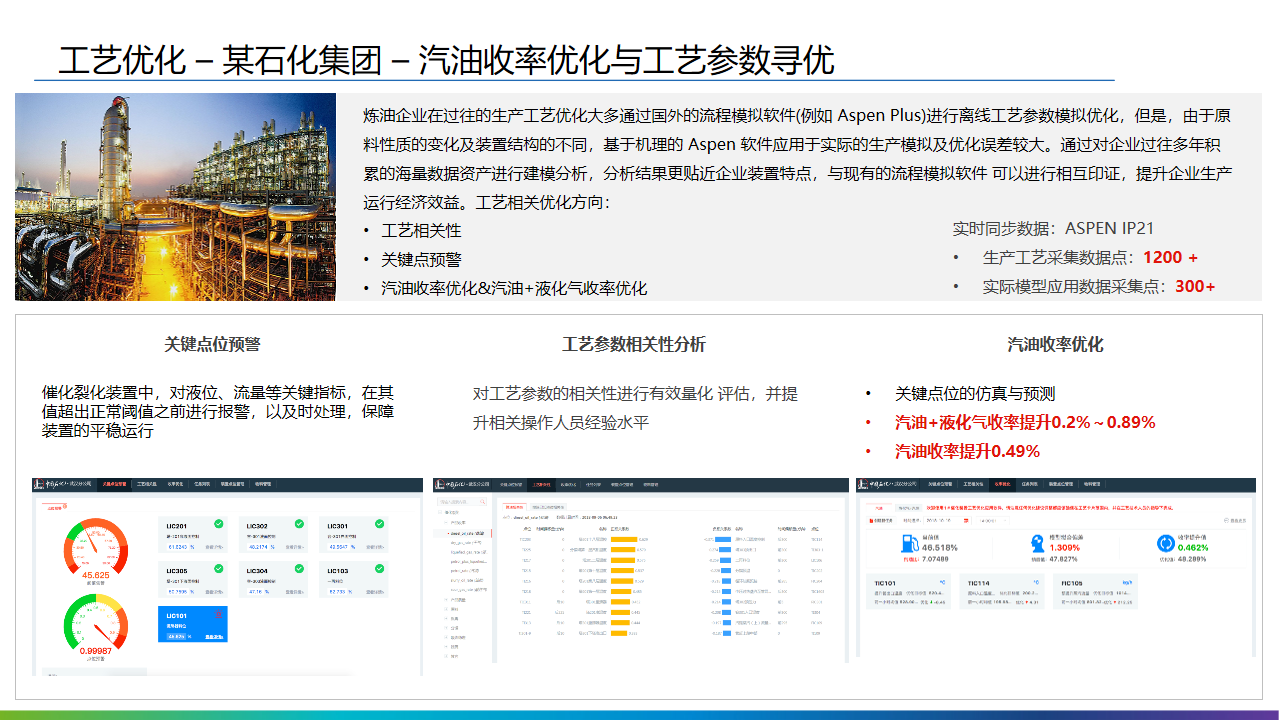Open the time dropdown showing 14:00:01

(993, 521)
